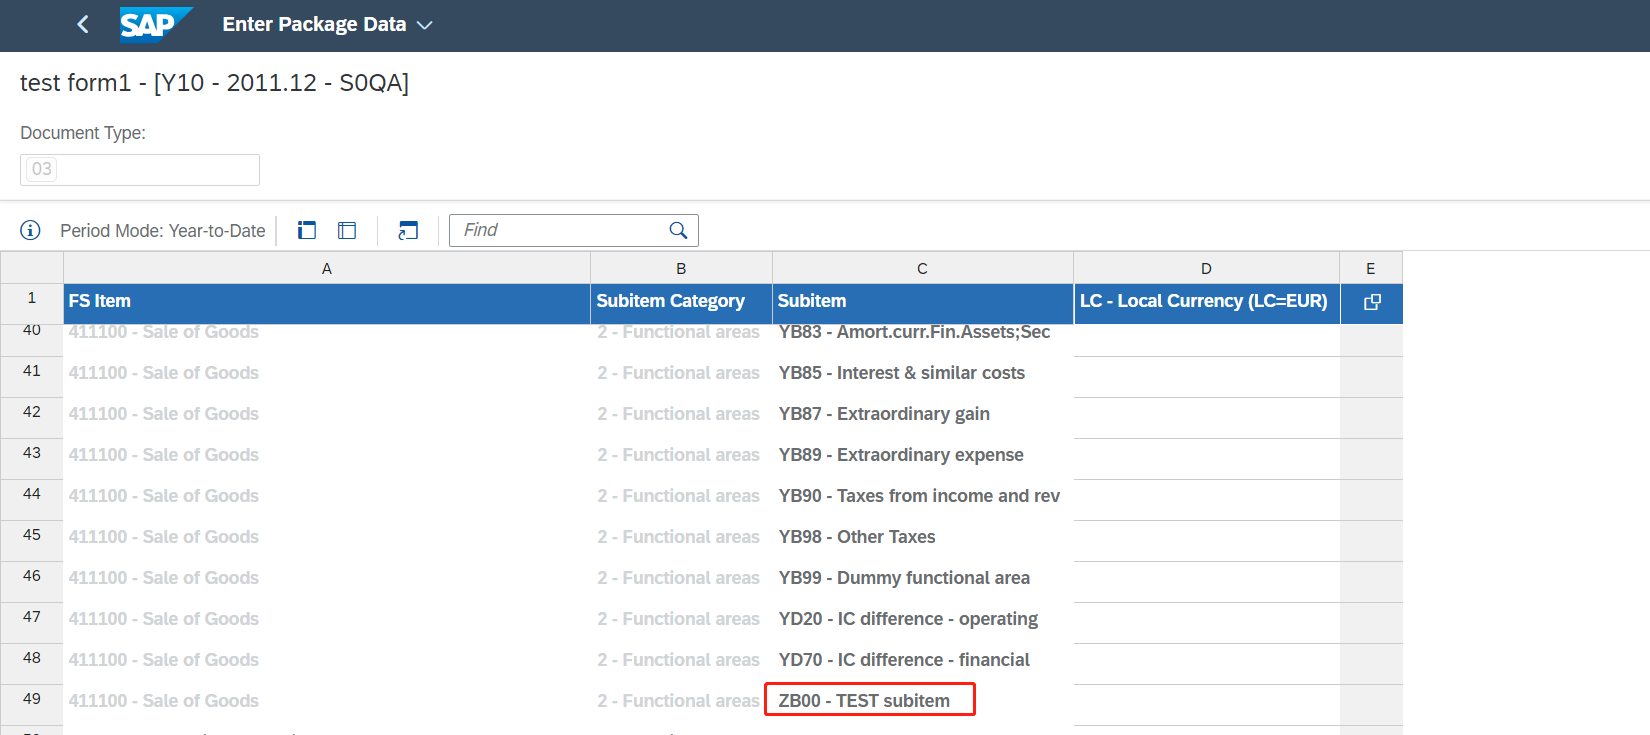
Task: Click YB89 - Extraordinary expense cell
Action: pyautogui.click(x=923, y=458)
